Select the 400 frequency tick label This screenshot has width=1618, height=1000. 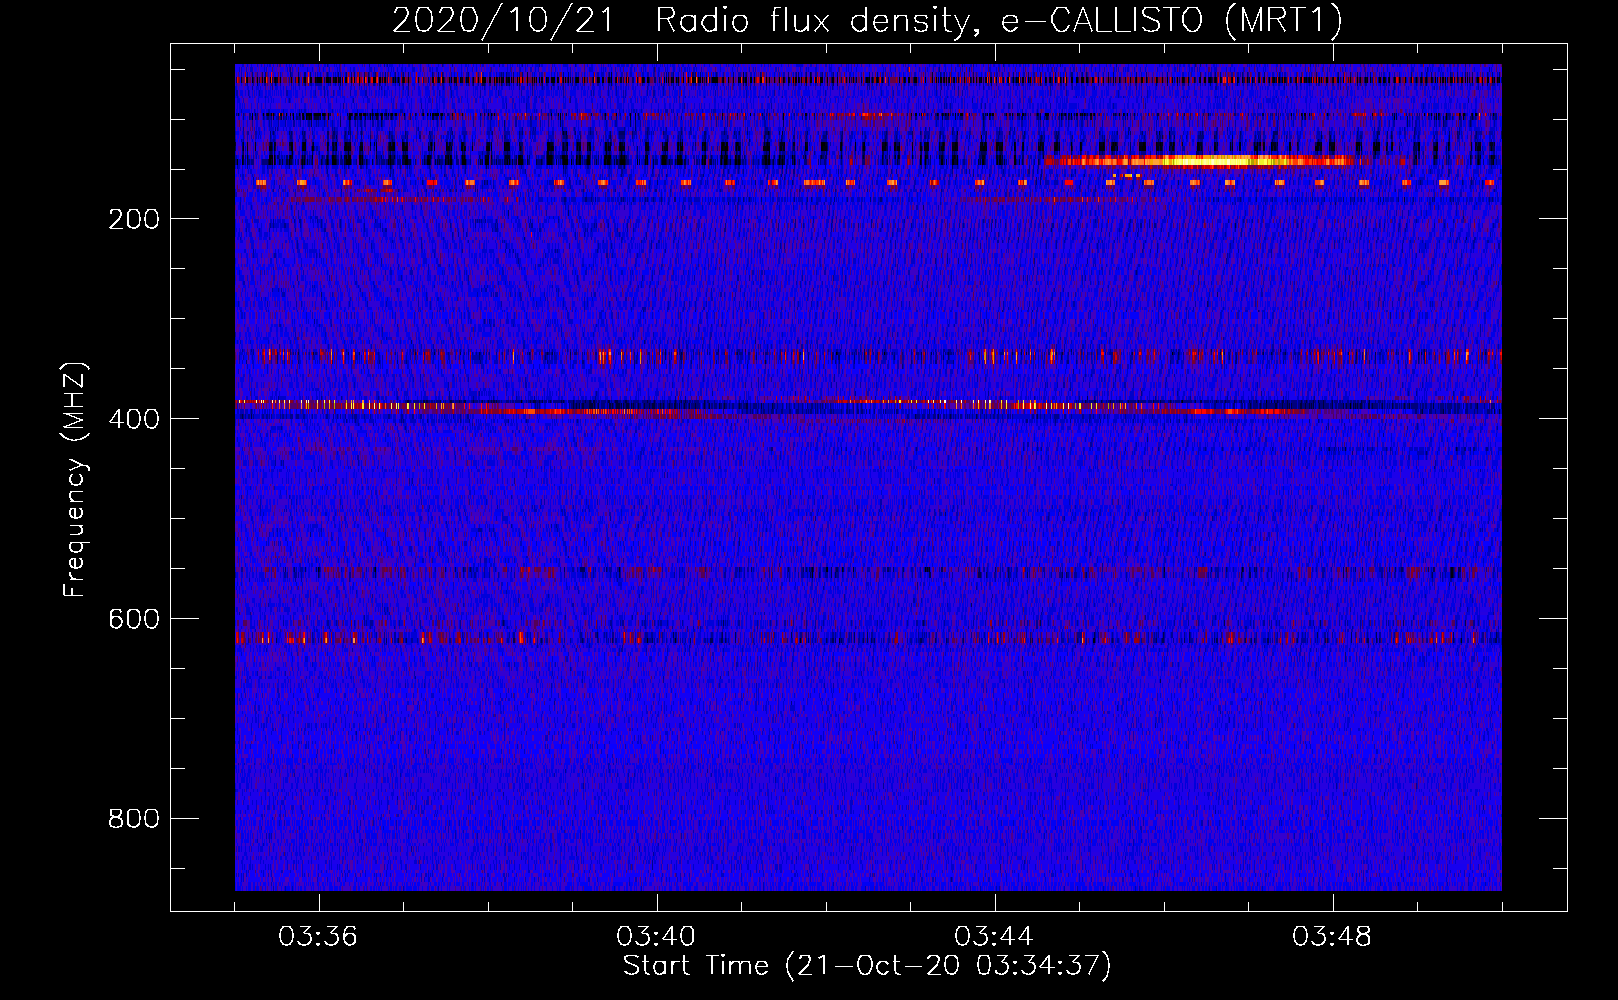tap(134, 419)
